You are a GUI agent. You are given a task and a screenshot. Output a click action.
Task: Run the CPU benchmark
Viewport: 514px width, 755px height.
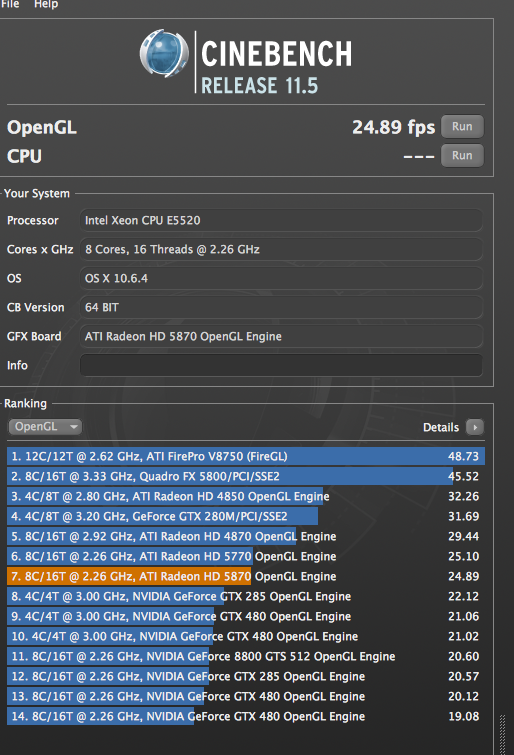click(462, 156)
